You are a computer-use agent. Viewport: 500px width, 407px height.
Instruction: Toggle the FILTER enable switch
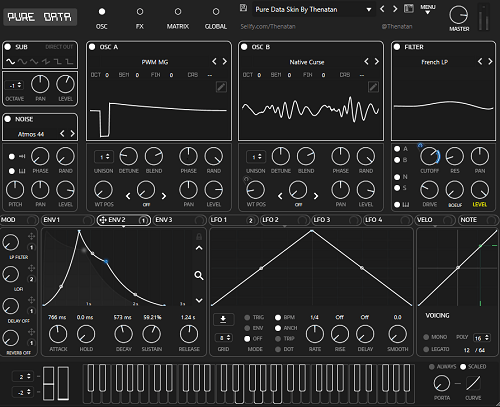397,47
